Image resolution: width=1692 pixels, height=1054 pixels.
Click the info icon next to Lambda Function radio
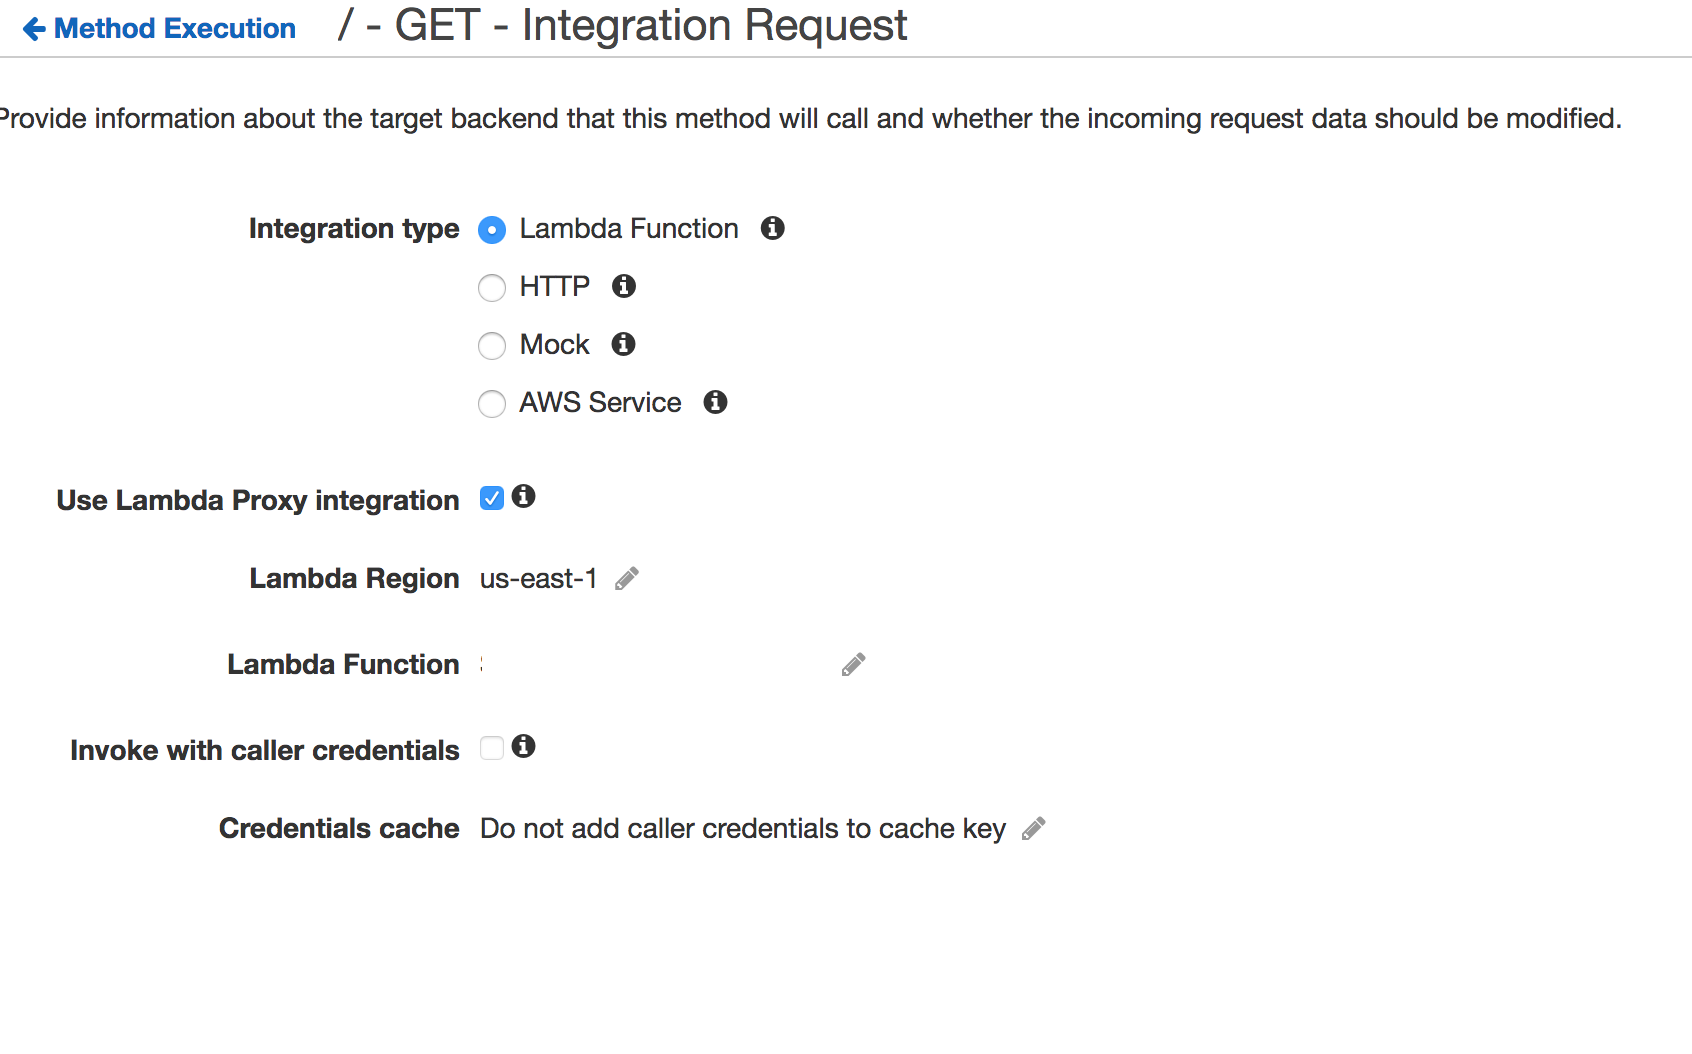point(772,228)
